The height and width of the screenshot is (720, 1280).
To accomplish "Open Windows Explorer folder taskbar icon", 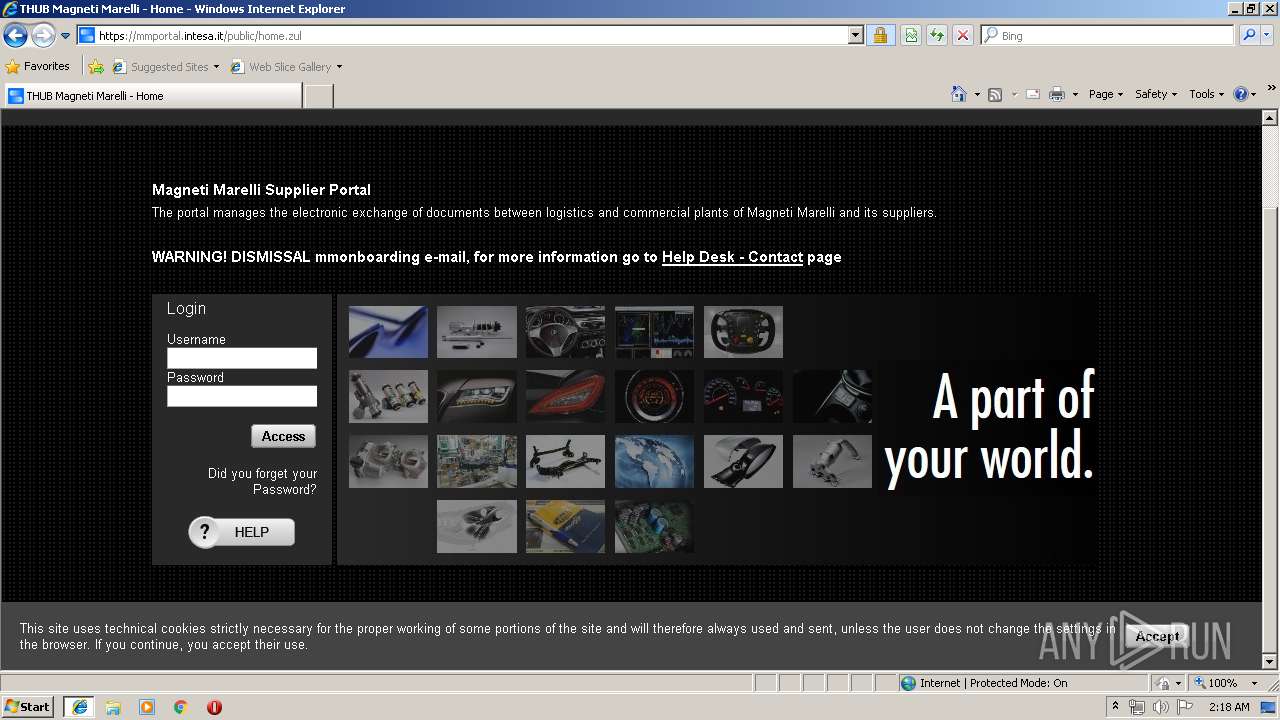I will click(113, 707).
